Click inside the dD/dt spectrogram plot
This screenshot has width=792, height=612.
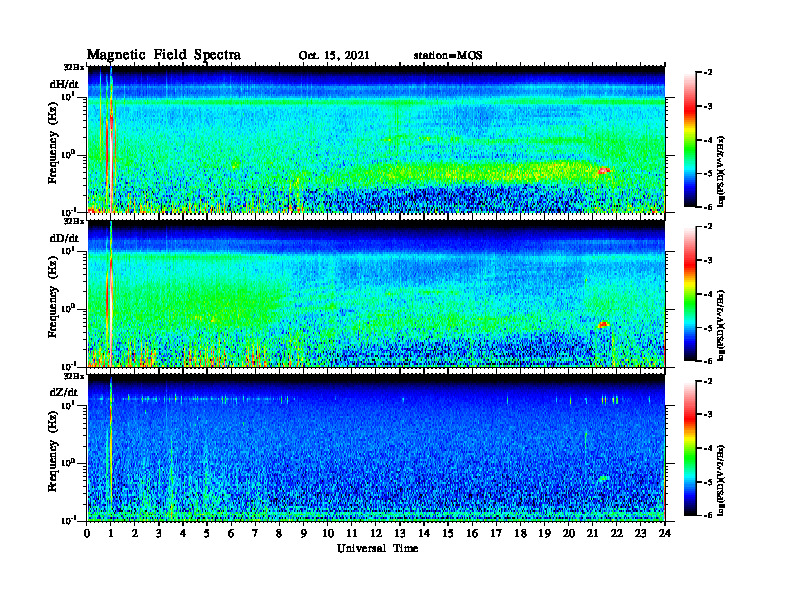tap(376, 294)
